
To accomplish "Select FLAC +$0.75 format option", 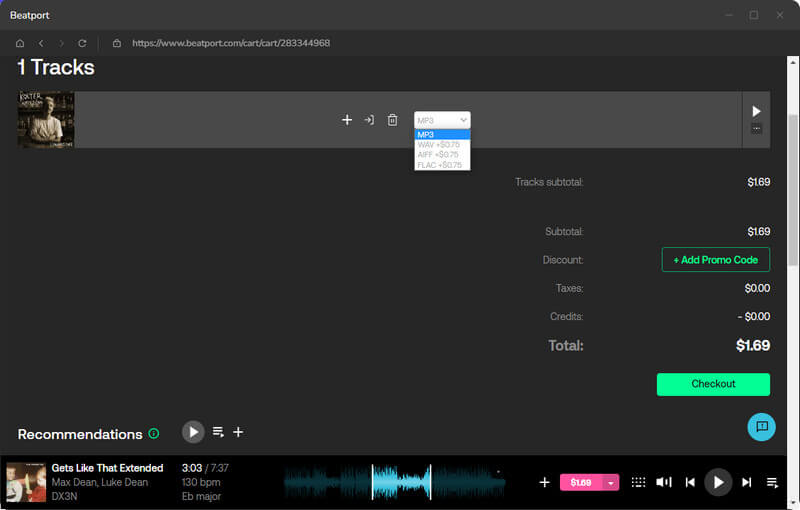I will coord(442,165).
